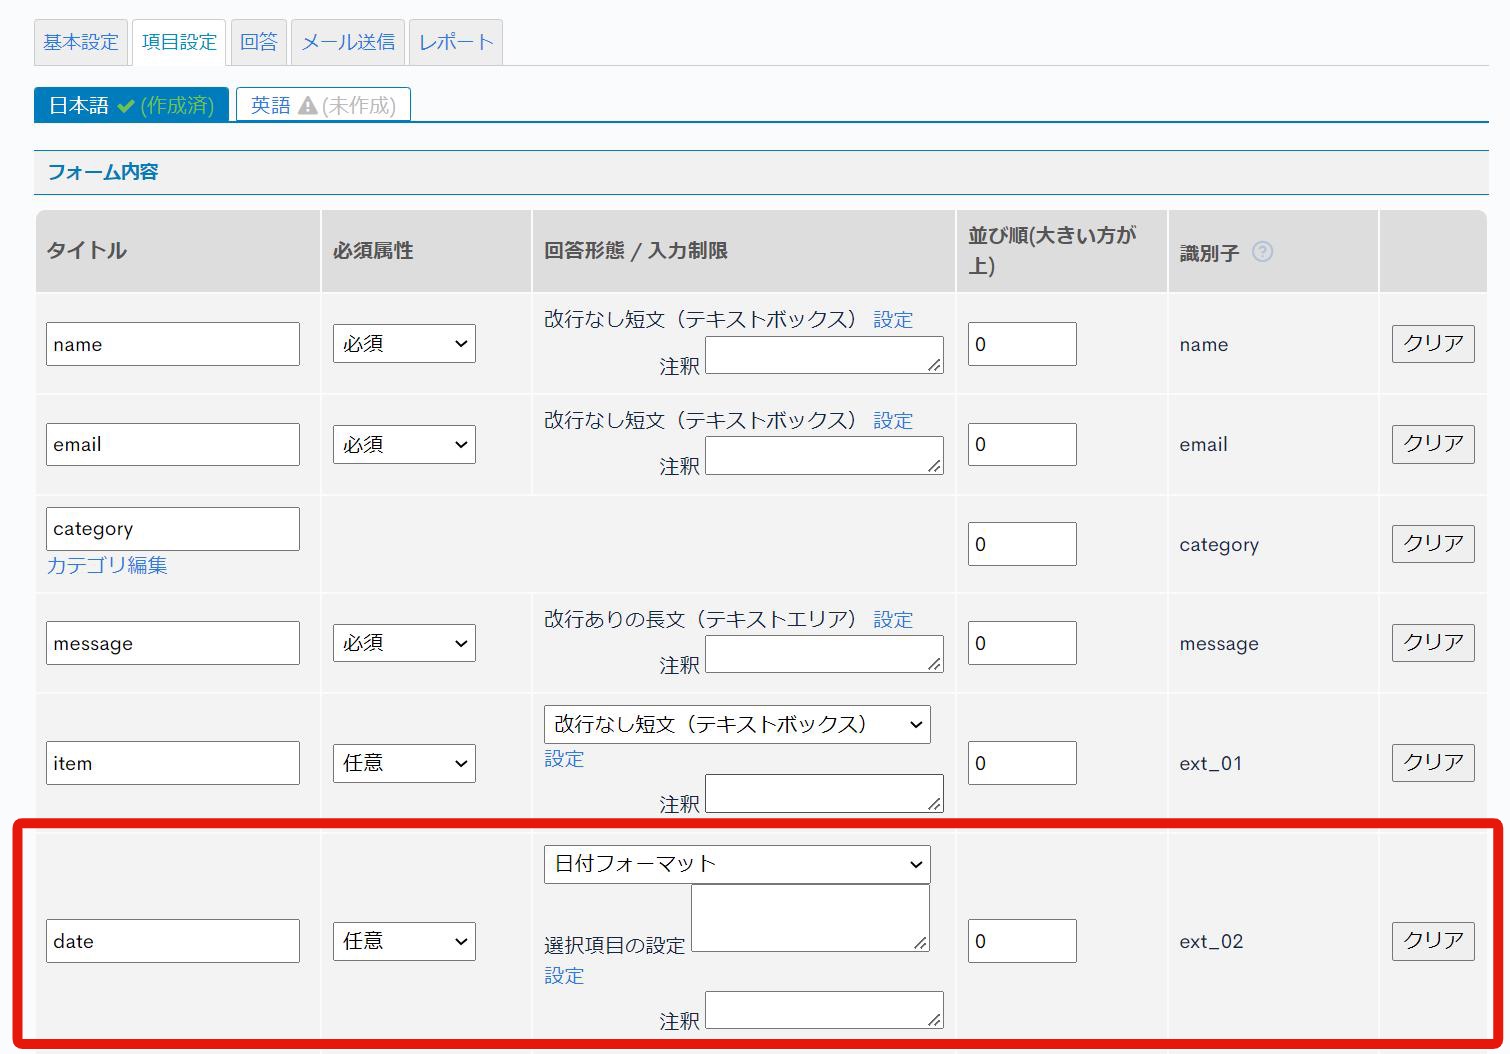Focus the title field containing name

(x=173, y=344)
